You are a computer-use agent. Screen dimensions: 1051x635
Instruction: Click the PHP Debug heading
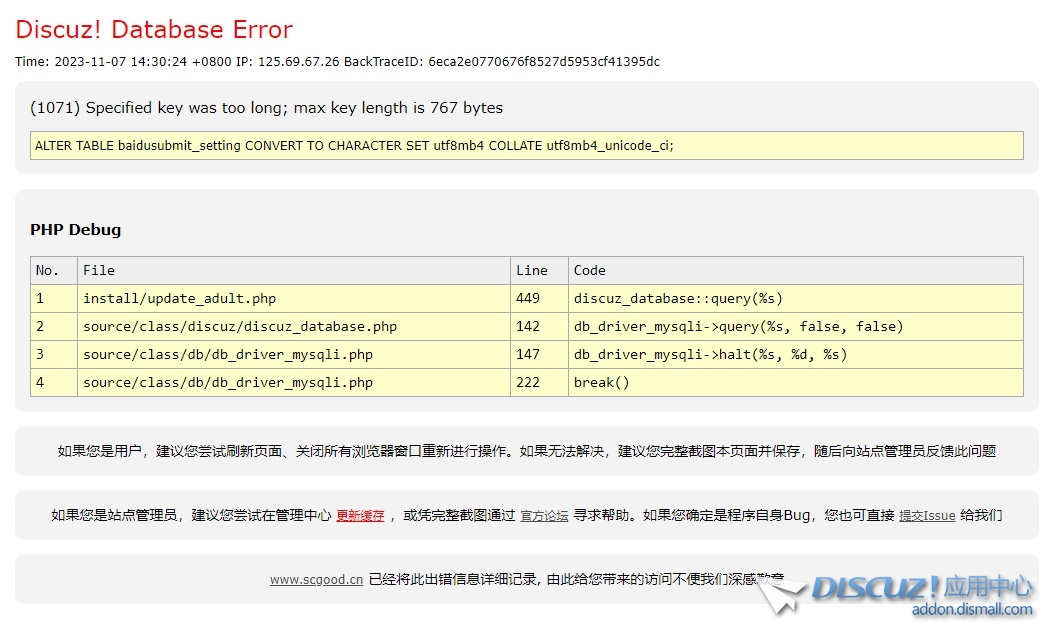coord(76,229)
